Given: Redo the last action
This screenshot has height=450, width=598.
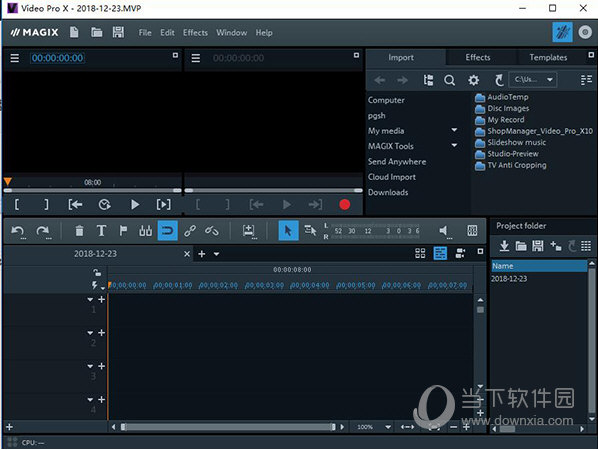Looking at the screenshot, I should click(x=43, y=231).
